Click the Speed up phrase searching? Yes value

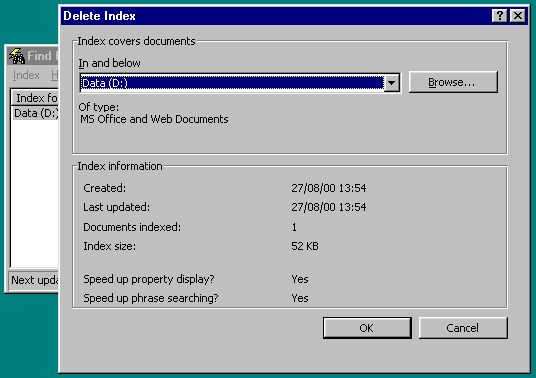coord(300,298)
